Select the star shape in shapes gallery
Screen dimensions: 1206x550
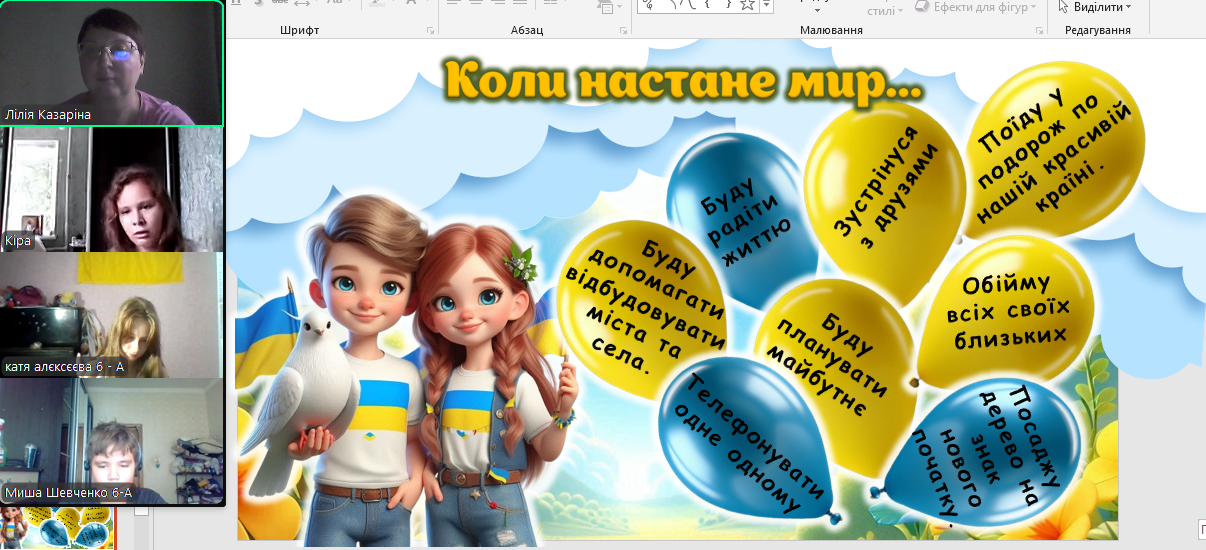pos(747,5)
